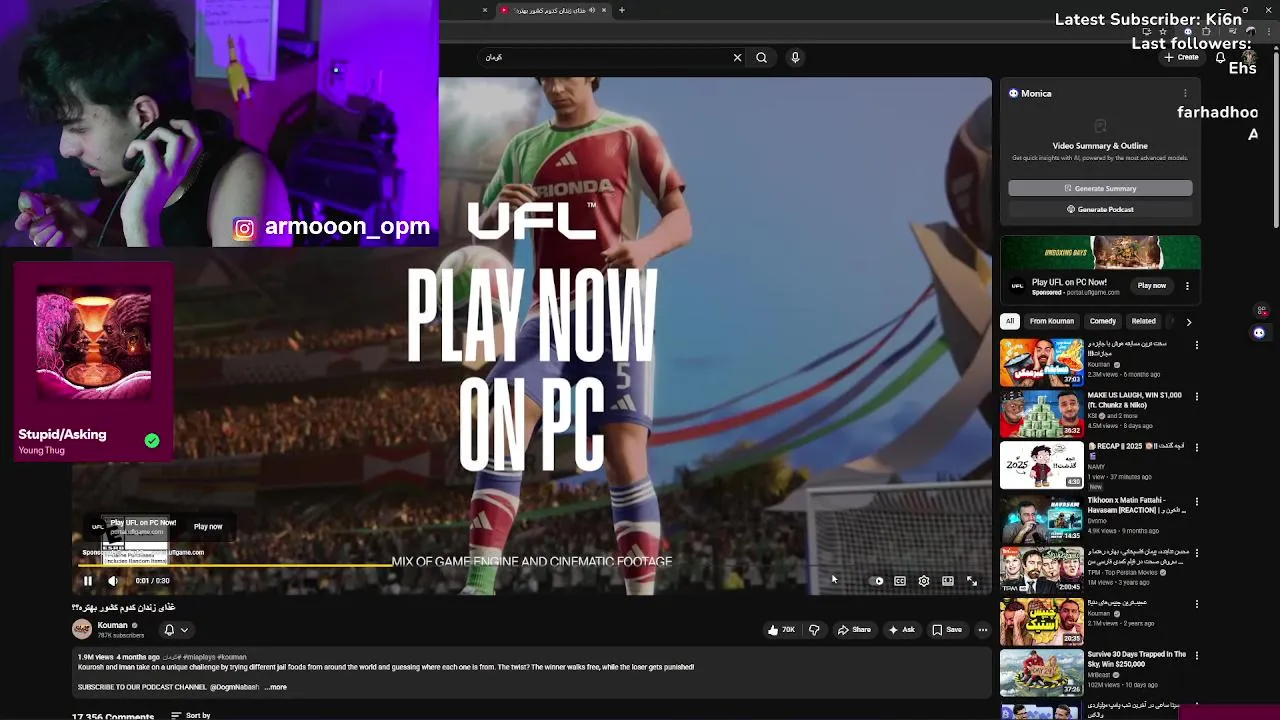Open the browser extensions puzzle icon

coord(1205,31)
